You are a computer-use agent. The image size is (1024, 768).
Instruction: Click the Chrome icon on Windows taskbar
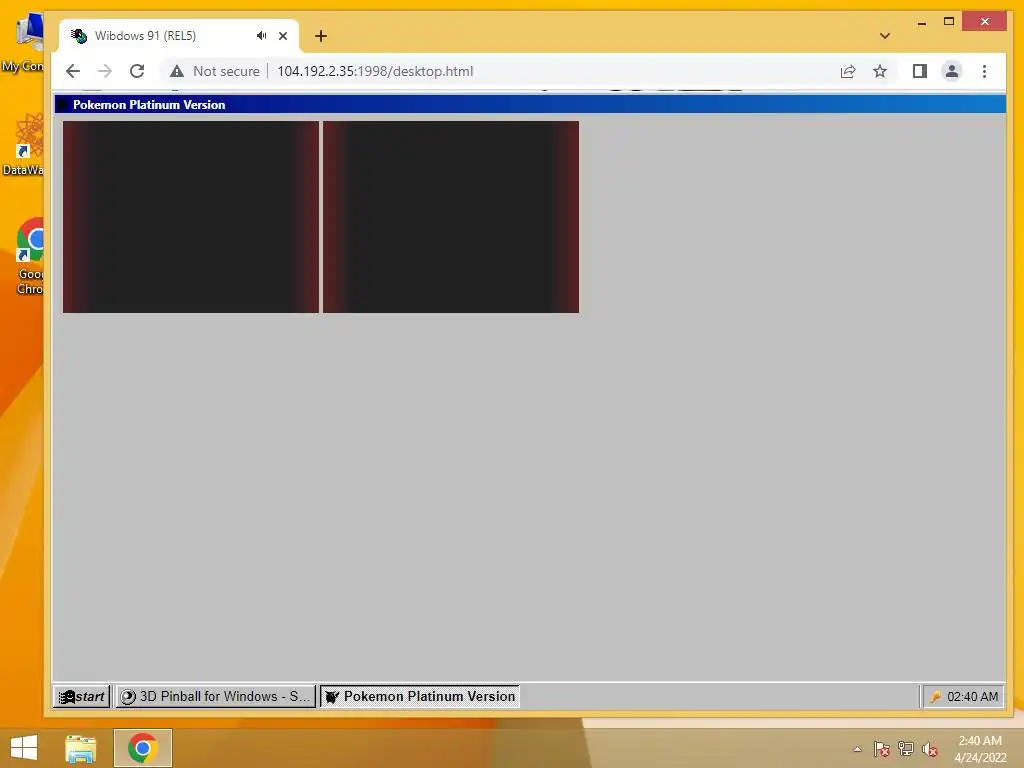click(x=142, y=748)
